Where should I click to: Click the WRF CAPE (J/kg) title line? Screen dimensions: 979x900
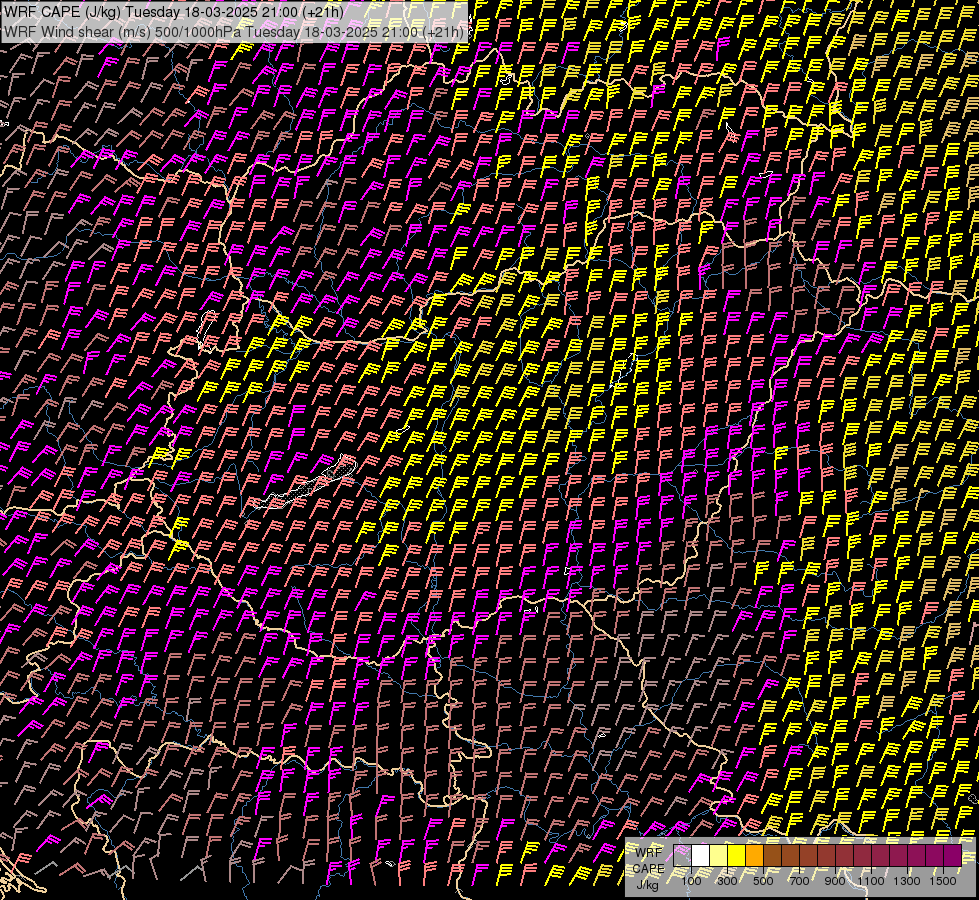click(174, 12)
